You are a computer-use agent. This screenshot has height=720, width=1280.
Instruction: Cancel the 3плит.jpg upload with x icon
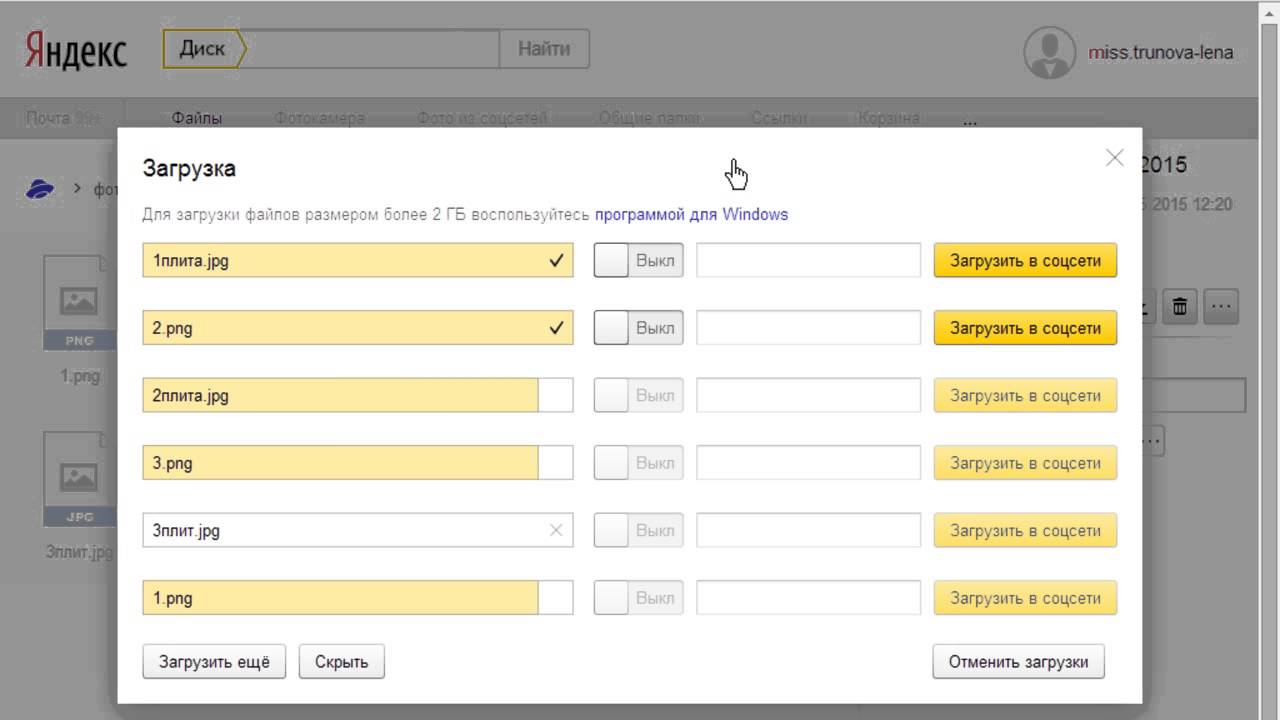point(556,531)
